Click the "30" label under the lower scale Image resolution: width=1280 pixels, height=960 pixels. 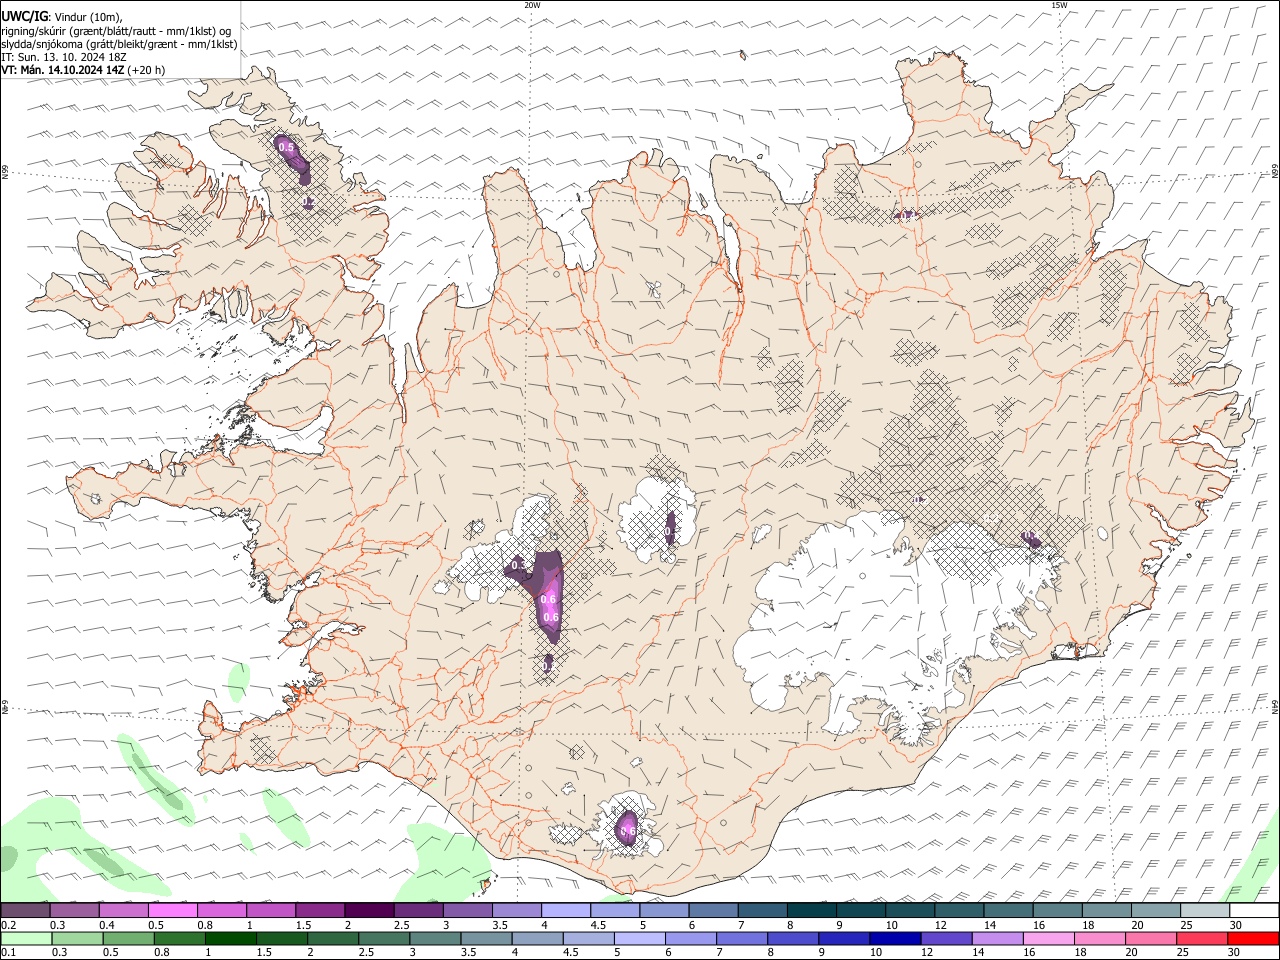pyautogui.click(x=1234, y=952)
